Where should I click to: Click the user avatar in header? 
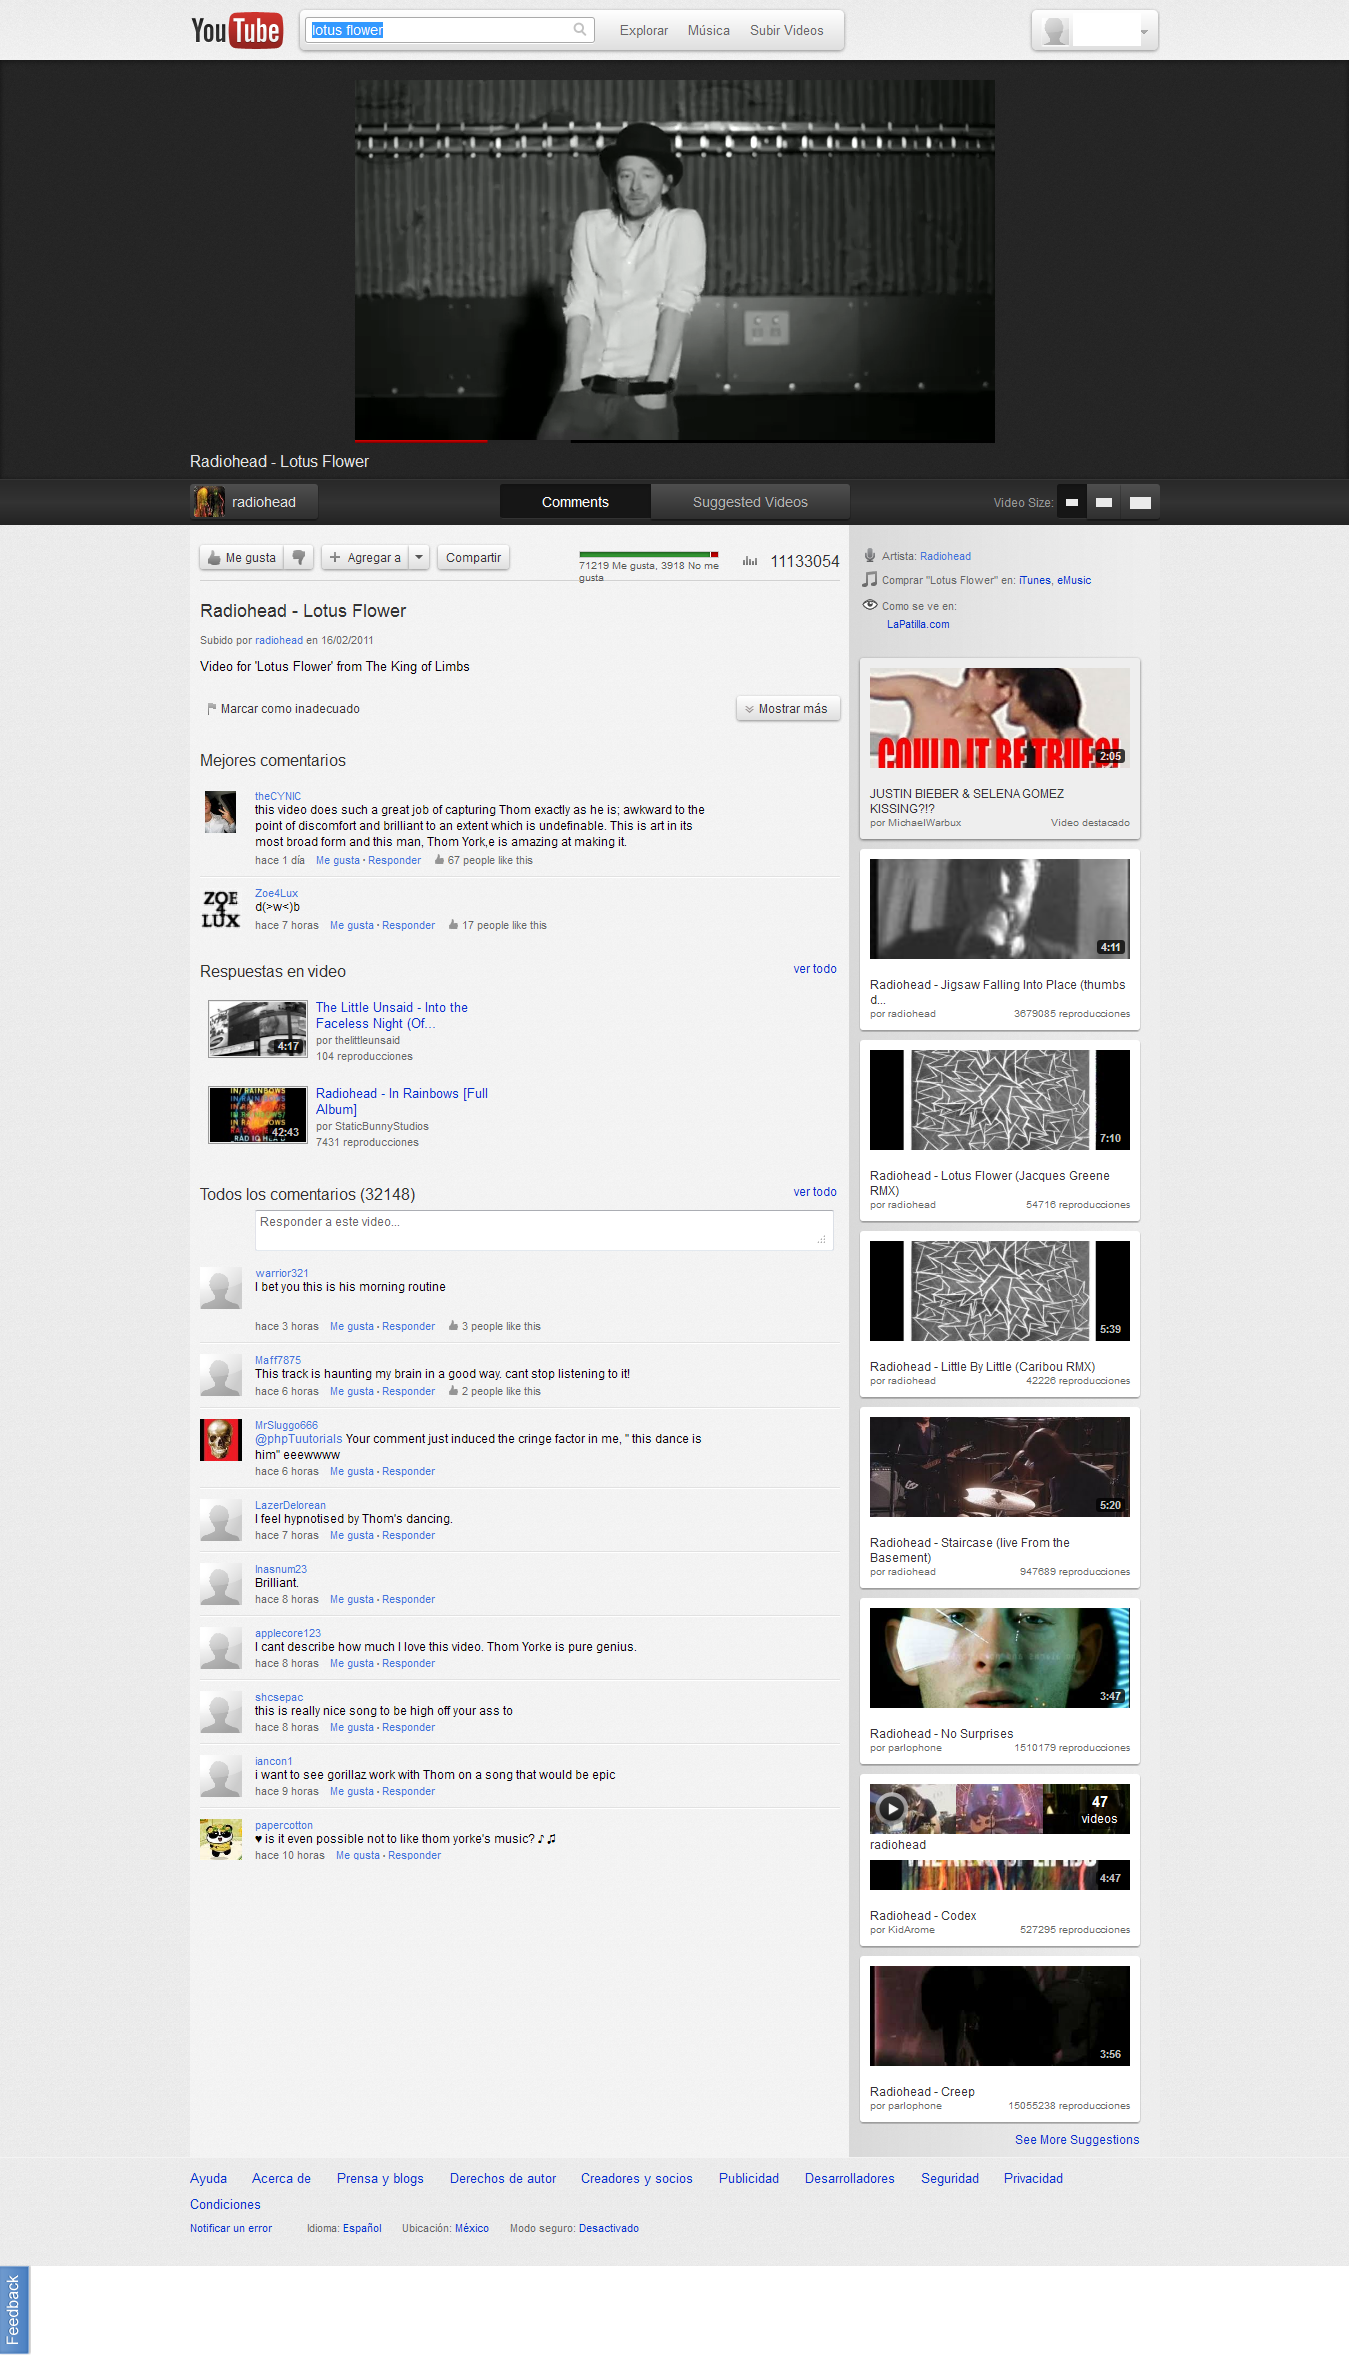(1055, 31)
